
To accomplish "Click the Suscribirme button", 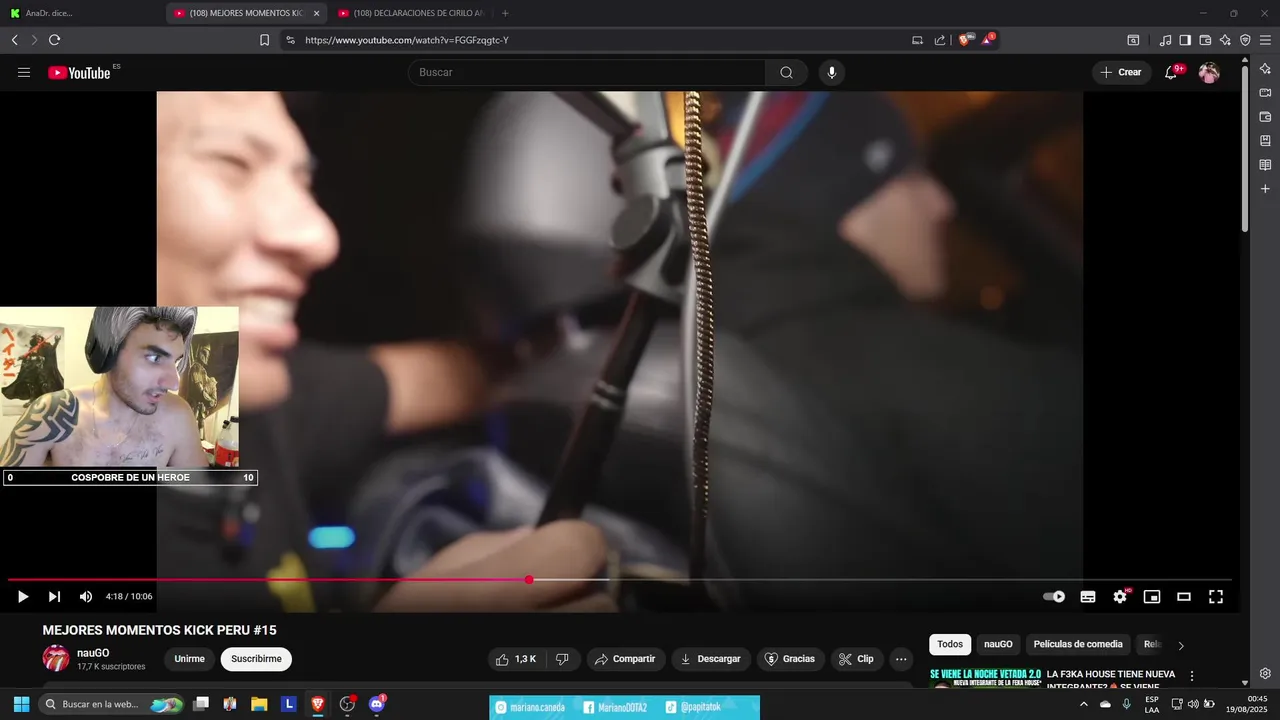I will 256,659.
